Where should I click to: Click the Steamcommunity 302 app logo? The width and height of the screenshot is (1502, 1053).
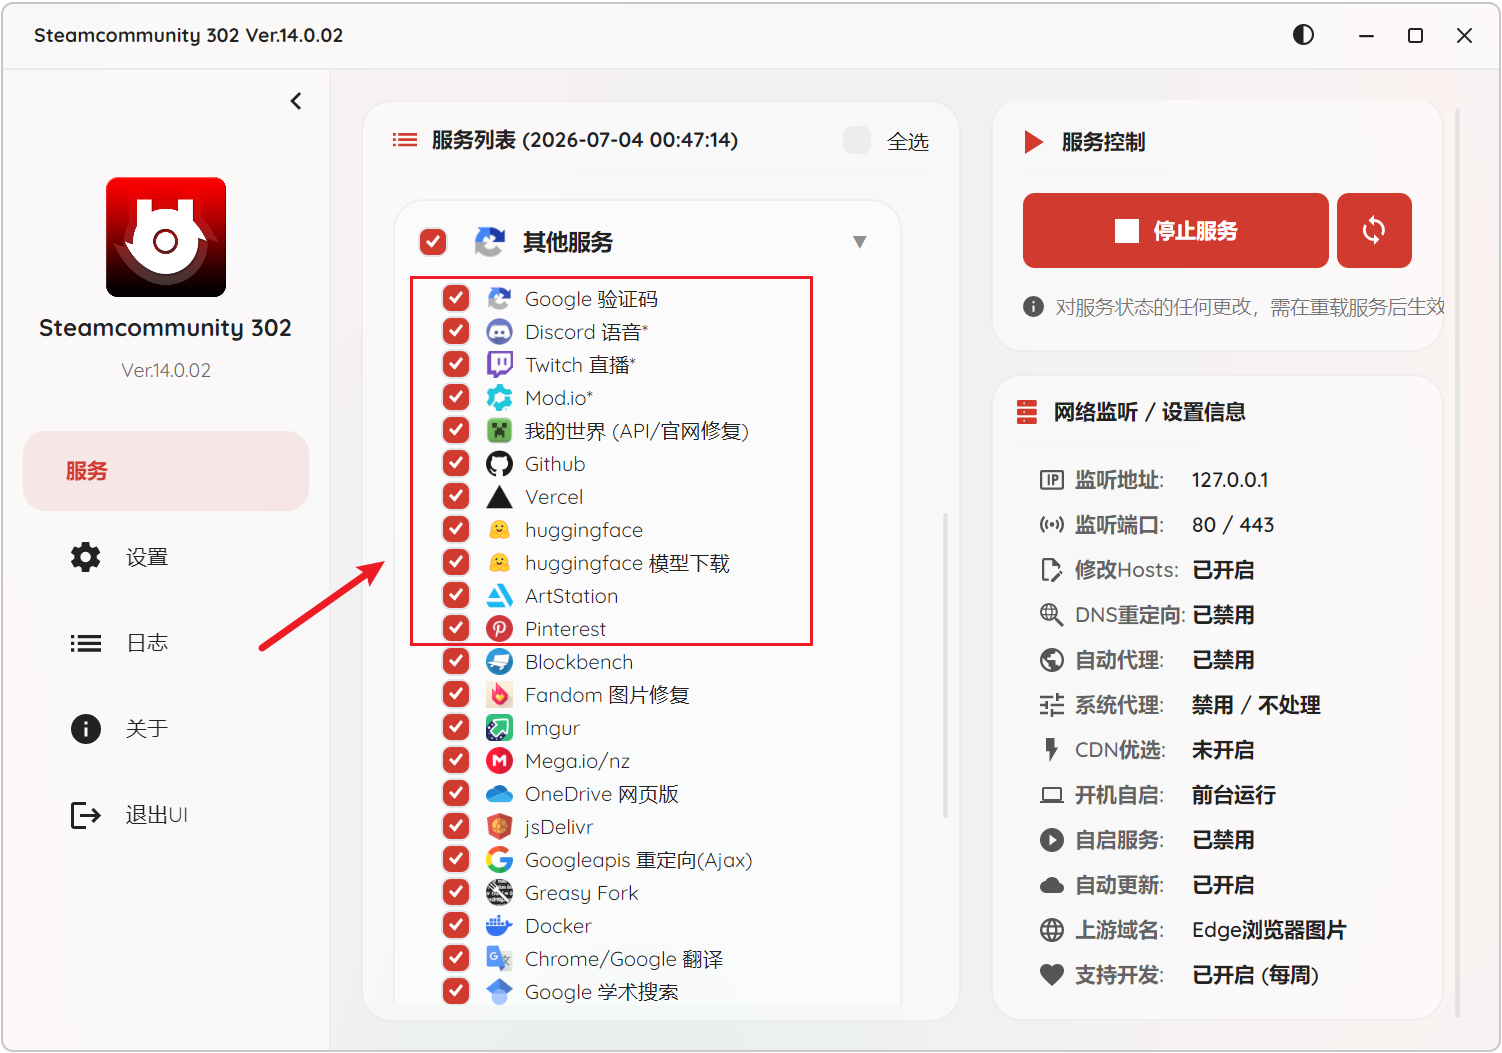pyautogui.click(x=166, y=237)
